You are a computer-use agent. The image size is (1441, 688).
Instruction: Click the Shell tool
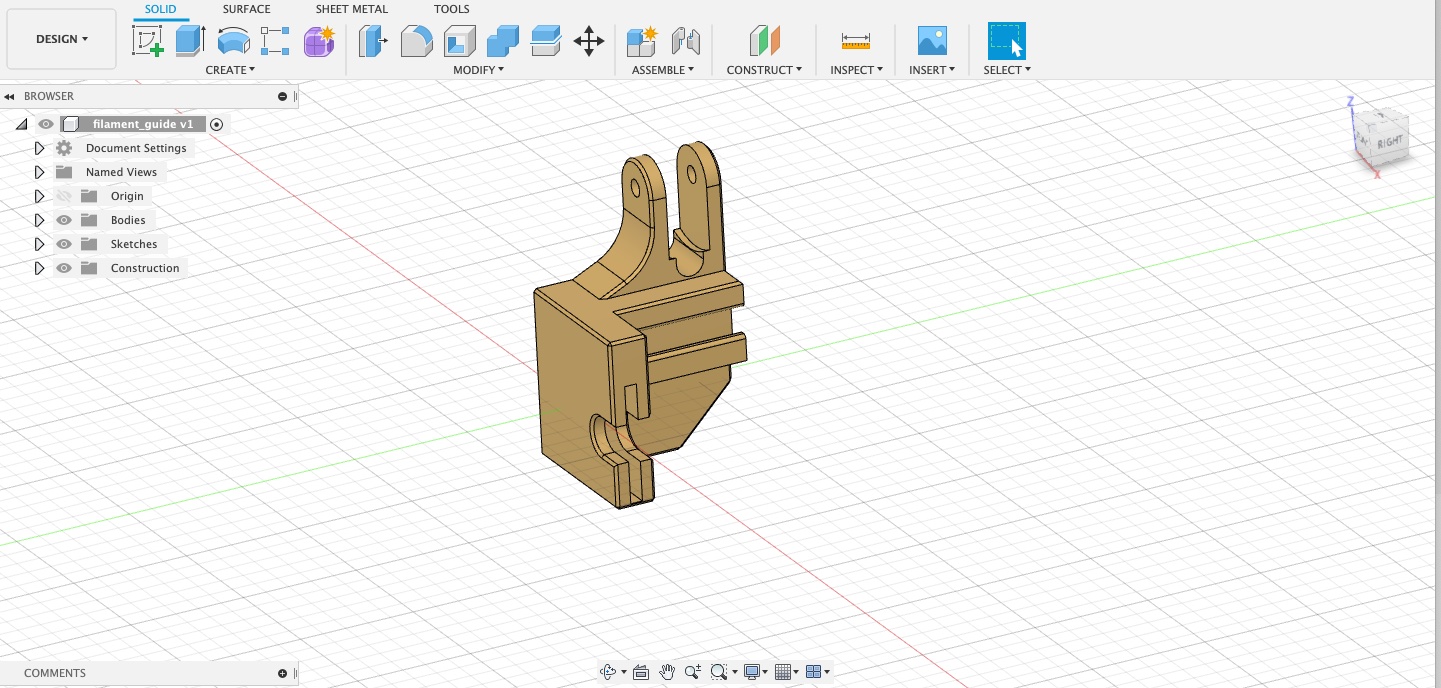(459, 42)
